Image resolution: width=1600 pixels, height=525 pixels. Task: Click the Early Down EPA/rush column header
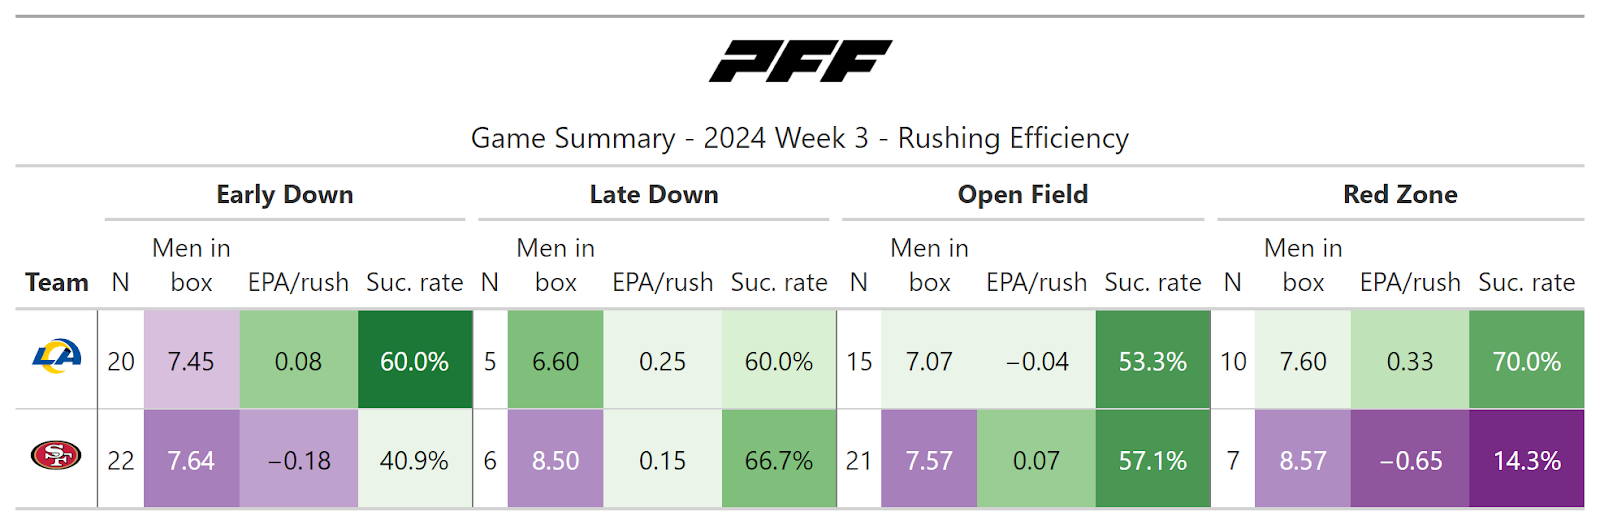click(x=298, y=282)
